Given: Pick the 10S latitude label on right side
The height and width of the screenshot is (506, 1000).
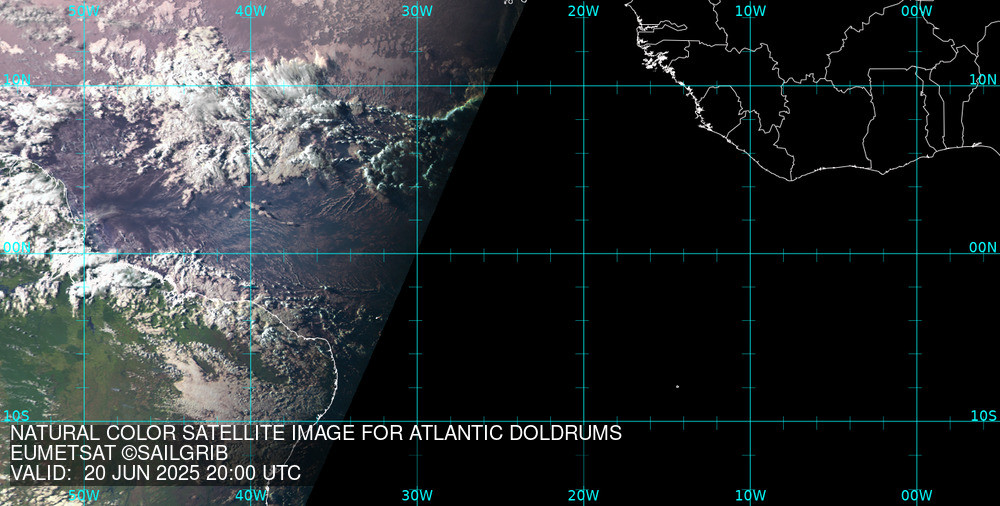Looking at the screenshot, I should (x=983, y=416).
